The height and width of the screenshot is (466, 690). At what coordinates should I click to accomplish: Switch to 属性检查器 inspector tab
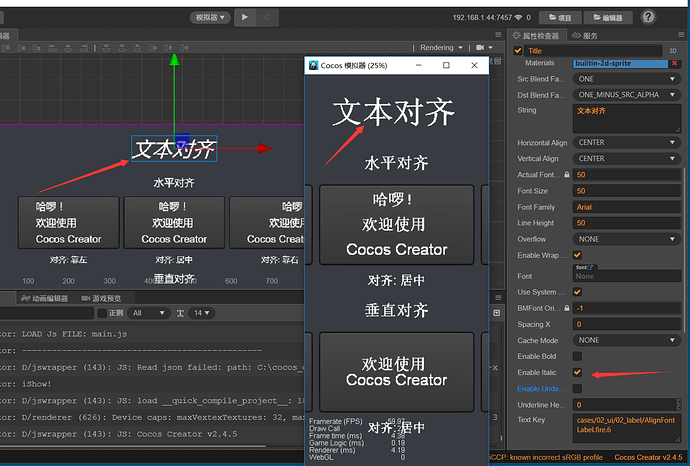tap(536, 36)
